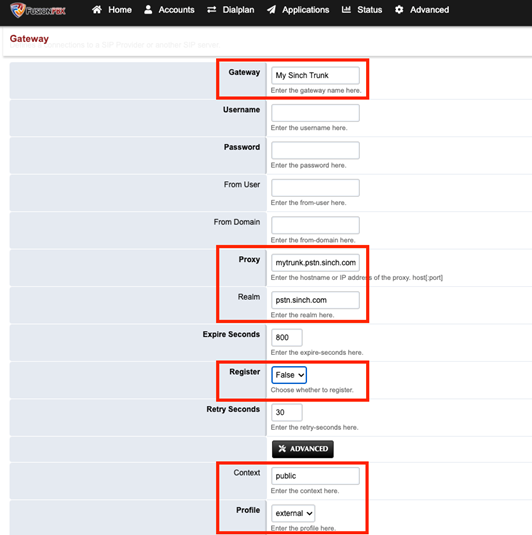Click the 'Enter the password here.' hint
The height and width of the screenshot is (535, 532).
(308, 165)
